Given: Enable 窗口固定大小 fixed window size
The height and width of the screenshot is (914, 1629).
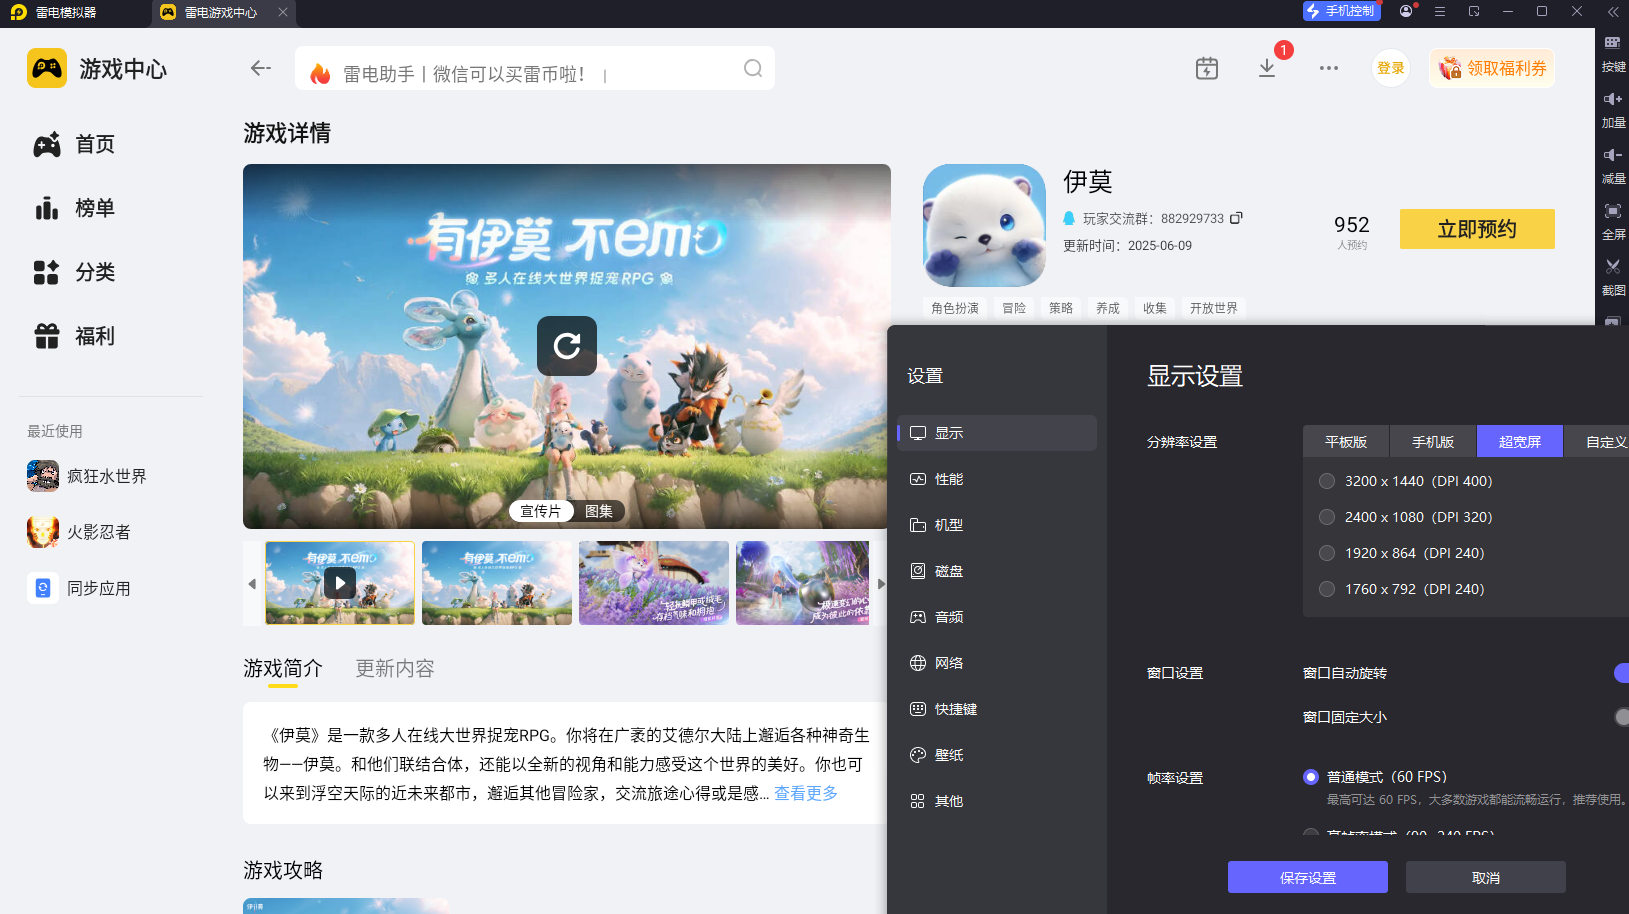Looking at the screenshot, I should pos(1621,717).
